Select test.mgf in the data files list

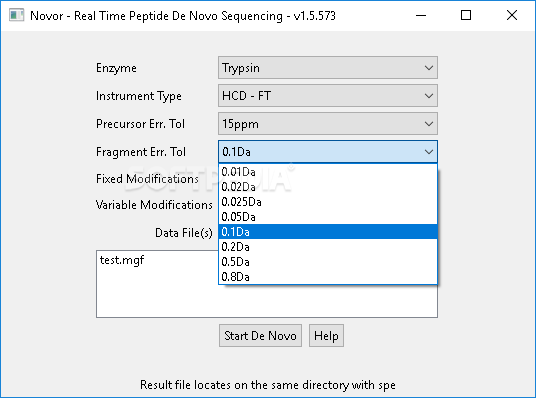tap(122, 260)
